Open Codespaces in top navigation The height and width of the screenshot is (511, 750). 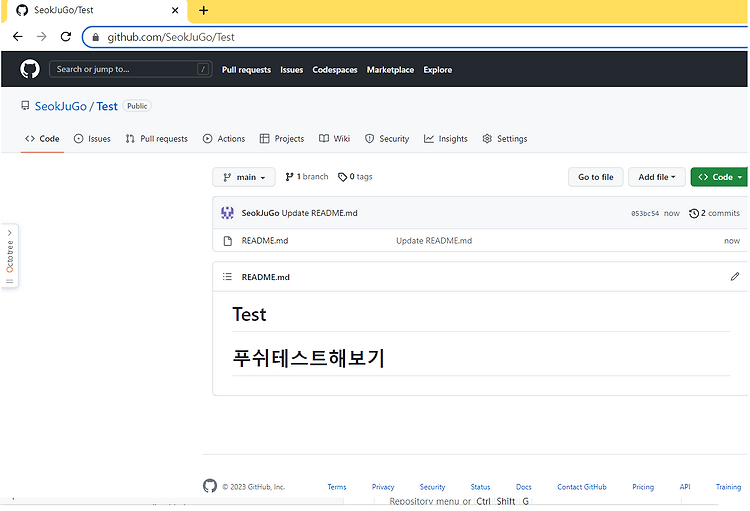tap(335, 70)
